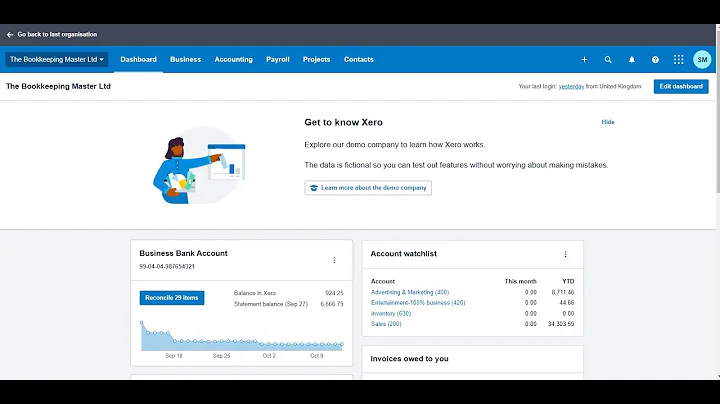Click the bank balance chart
720x404 pixels.
click(x=242, y=336)
